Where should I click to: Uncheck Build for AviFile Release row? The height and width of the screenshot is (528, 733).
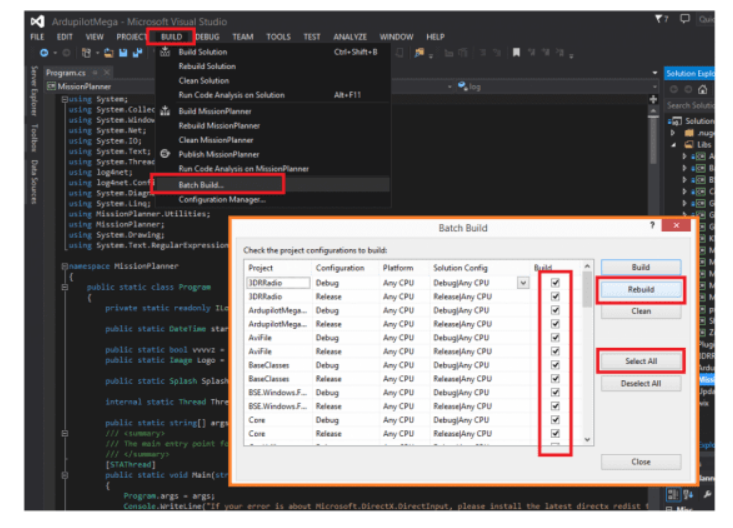555,351
